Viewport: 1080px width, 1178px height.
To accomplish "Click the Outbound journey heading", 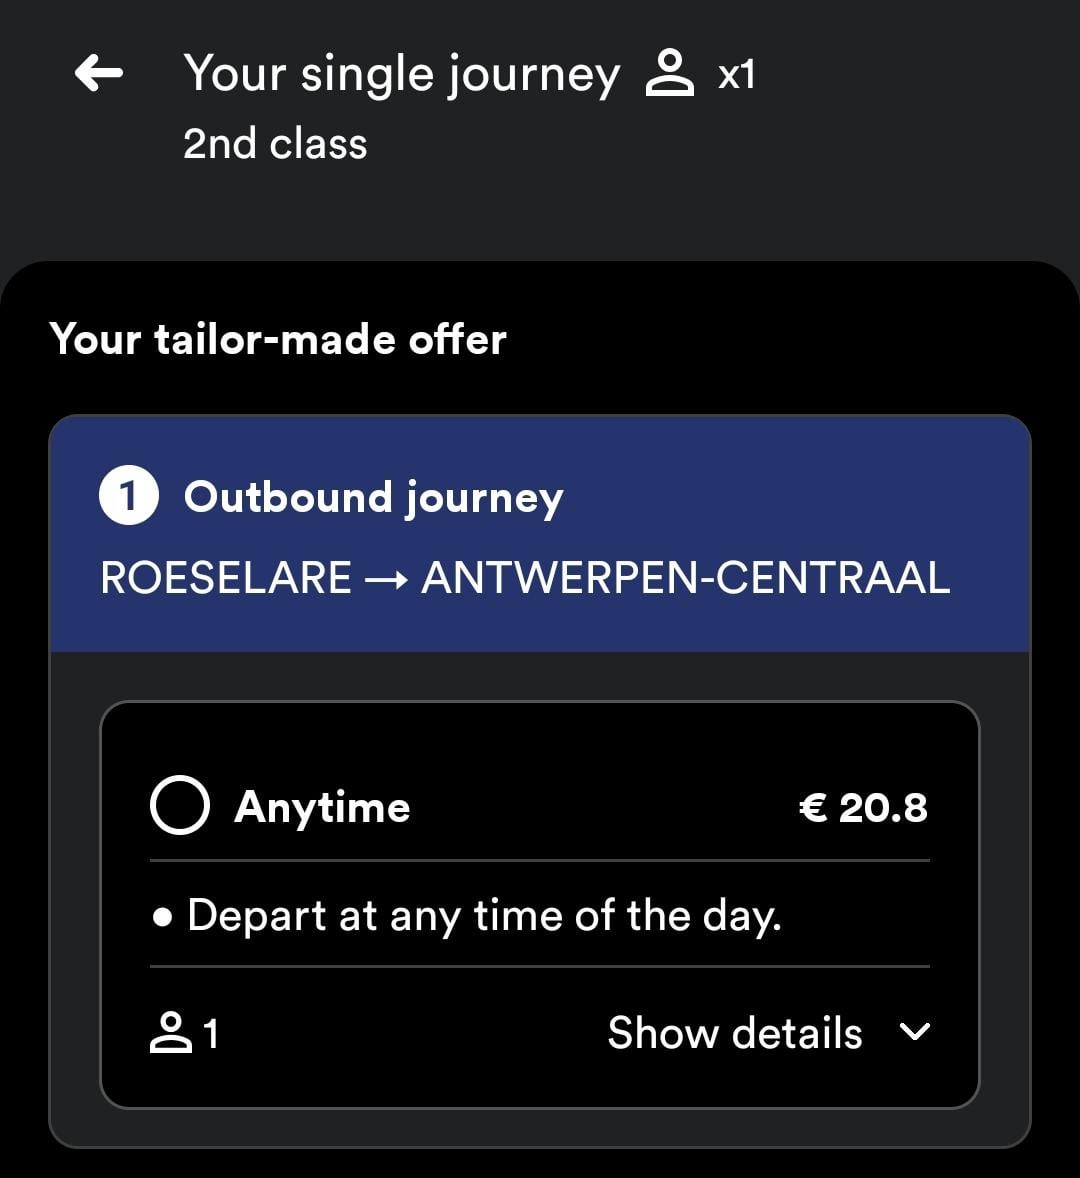I will click(x=374, y=497).
